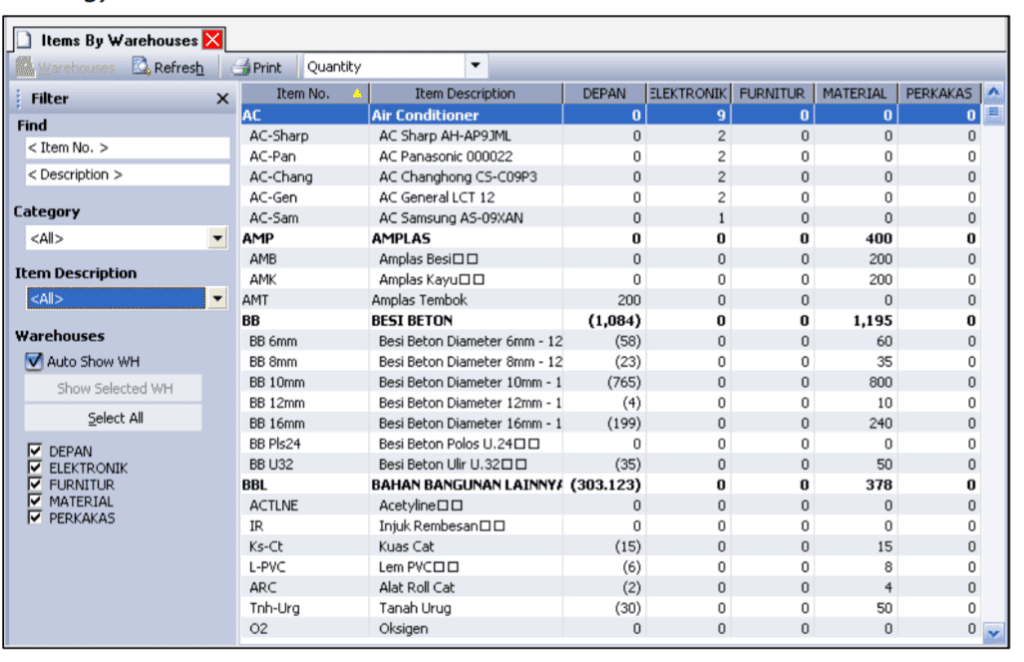1024x662 pixels.
Task: Click the Print toolbar icon
Action: [240, 65]
